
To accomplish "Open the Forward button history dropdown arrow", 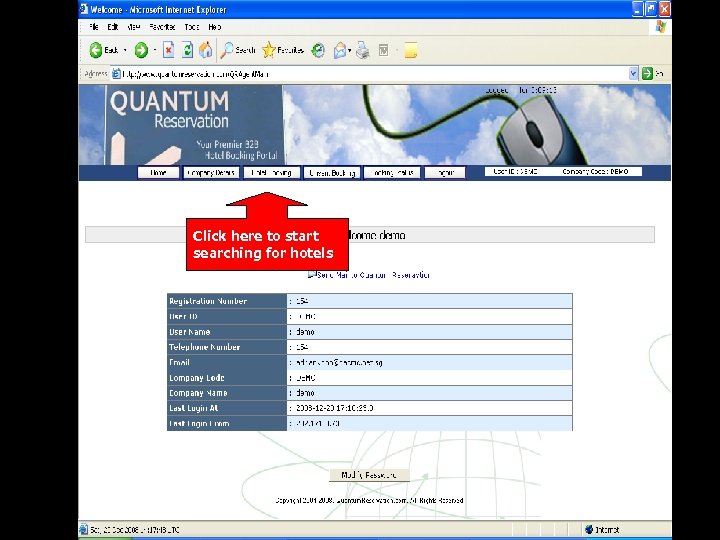I will point(155,50).
